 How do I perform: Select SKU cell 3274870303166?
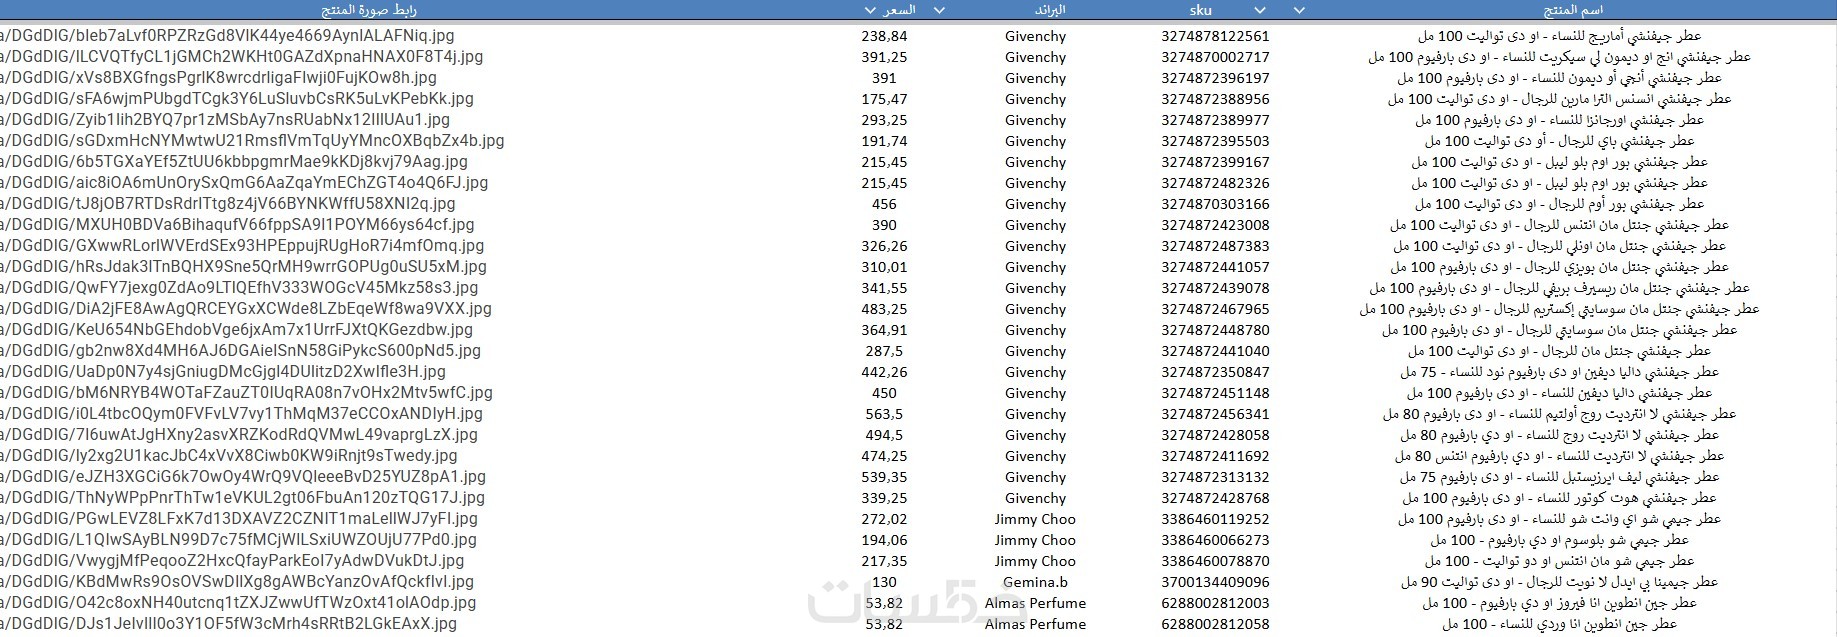(1215, 204)
